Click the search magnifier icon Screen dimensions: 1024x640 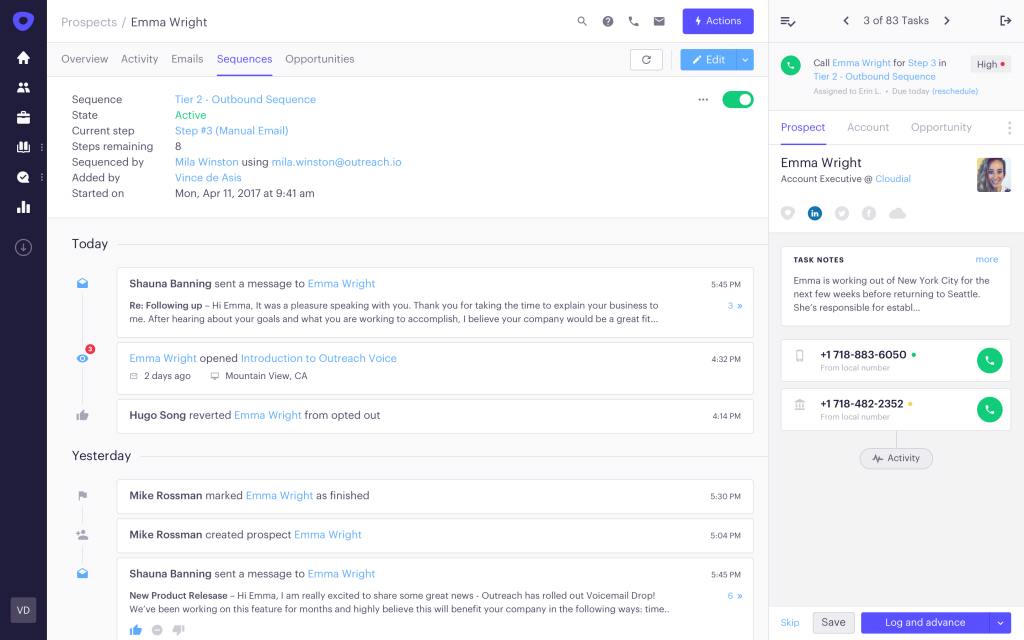[x=582, y=22]
